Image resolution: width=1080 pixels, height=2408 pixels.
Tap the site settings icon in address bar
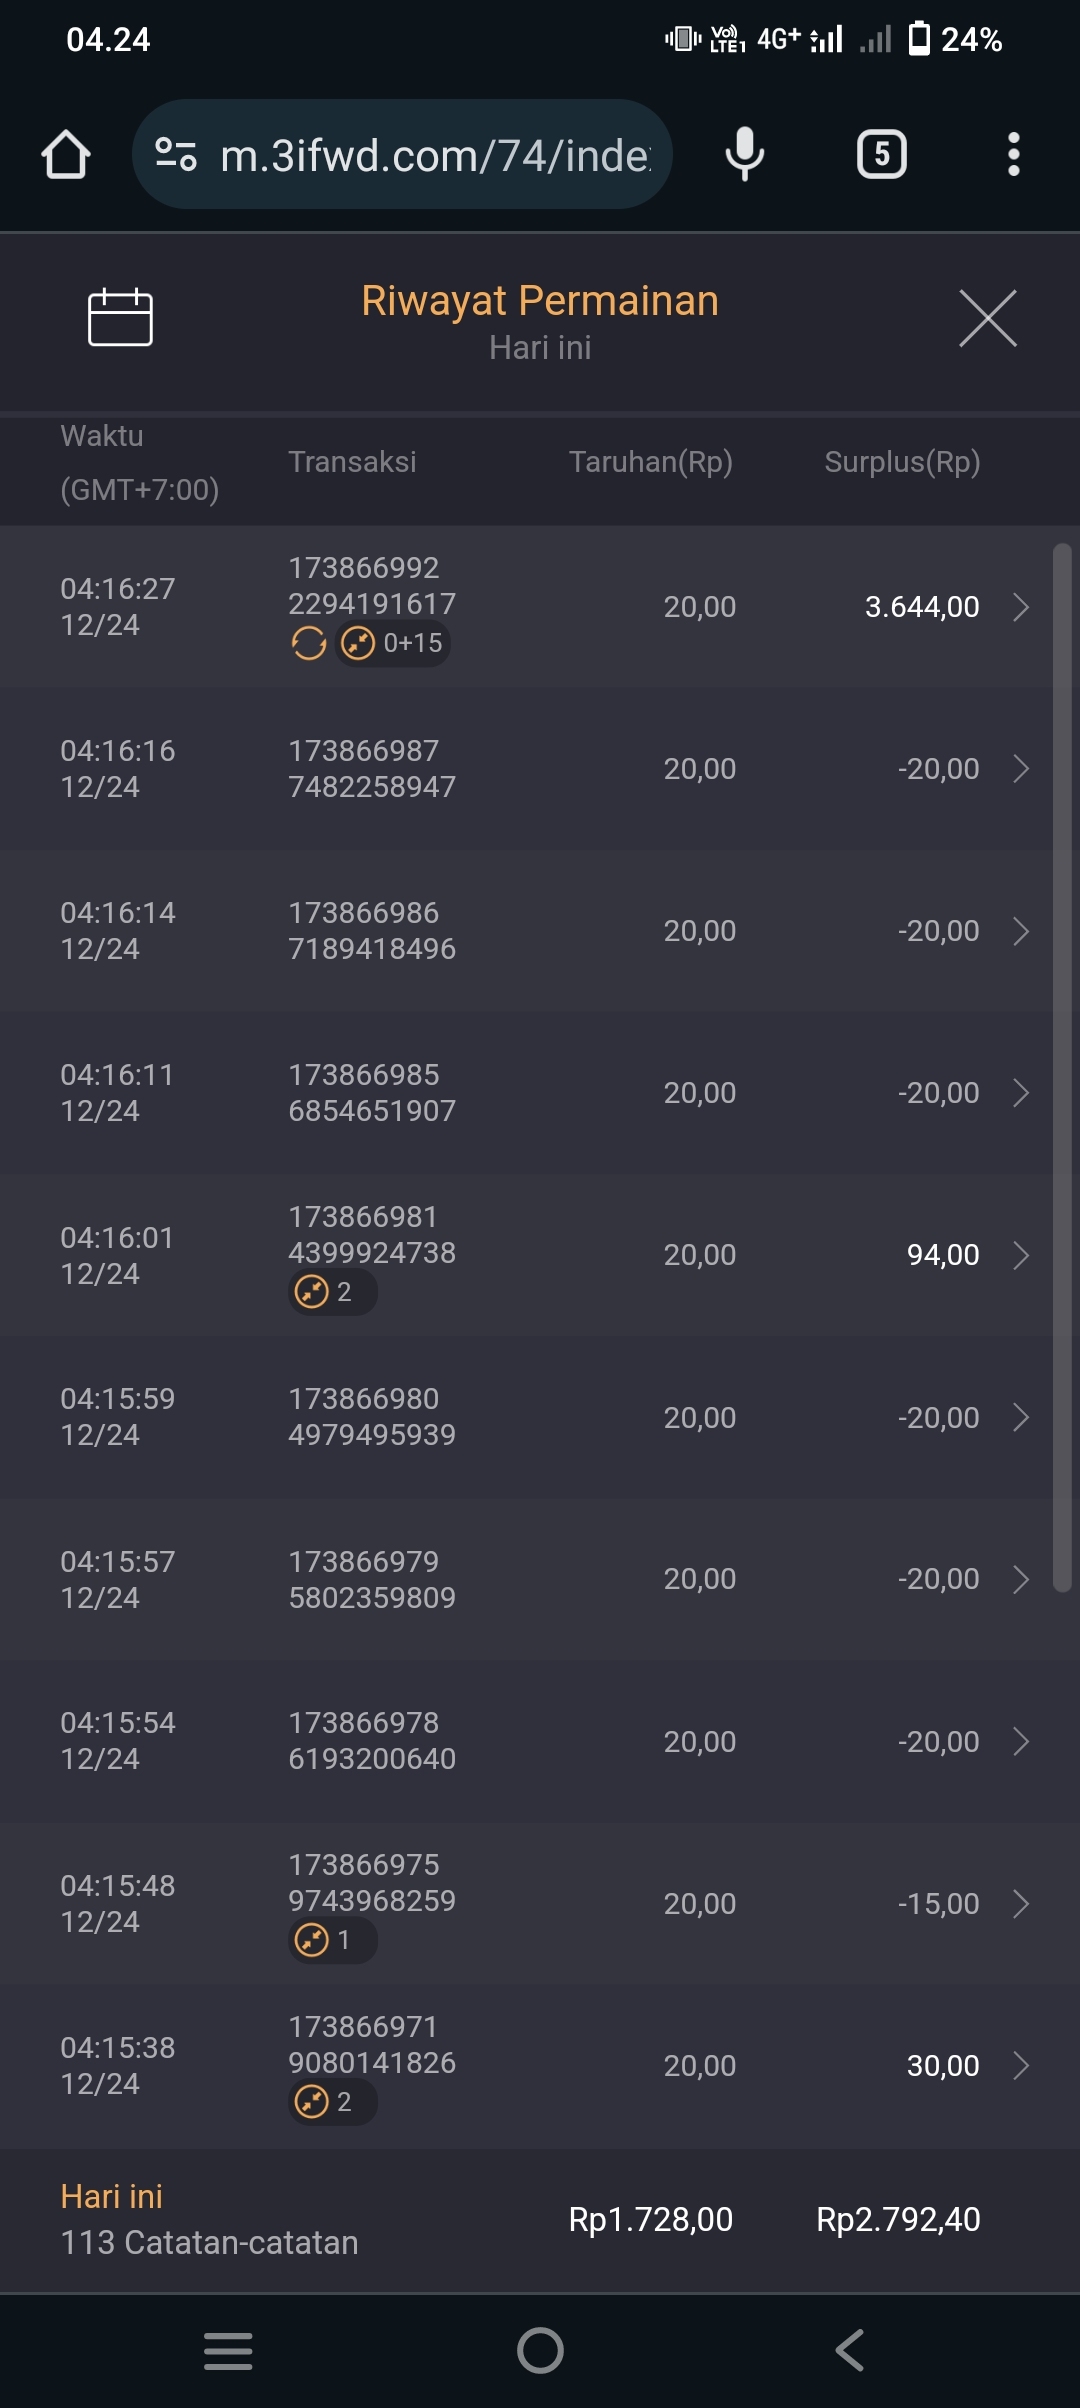pyautogui.click(x=176, y=155)
